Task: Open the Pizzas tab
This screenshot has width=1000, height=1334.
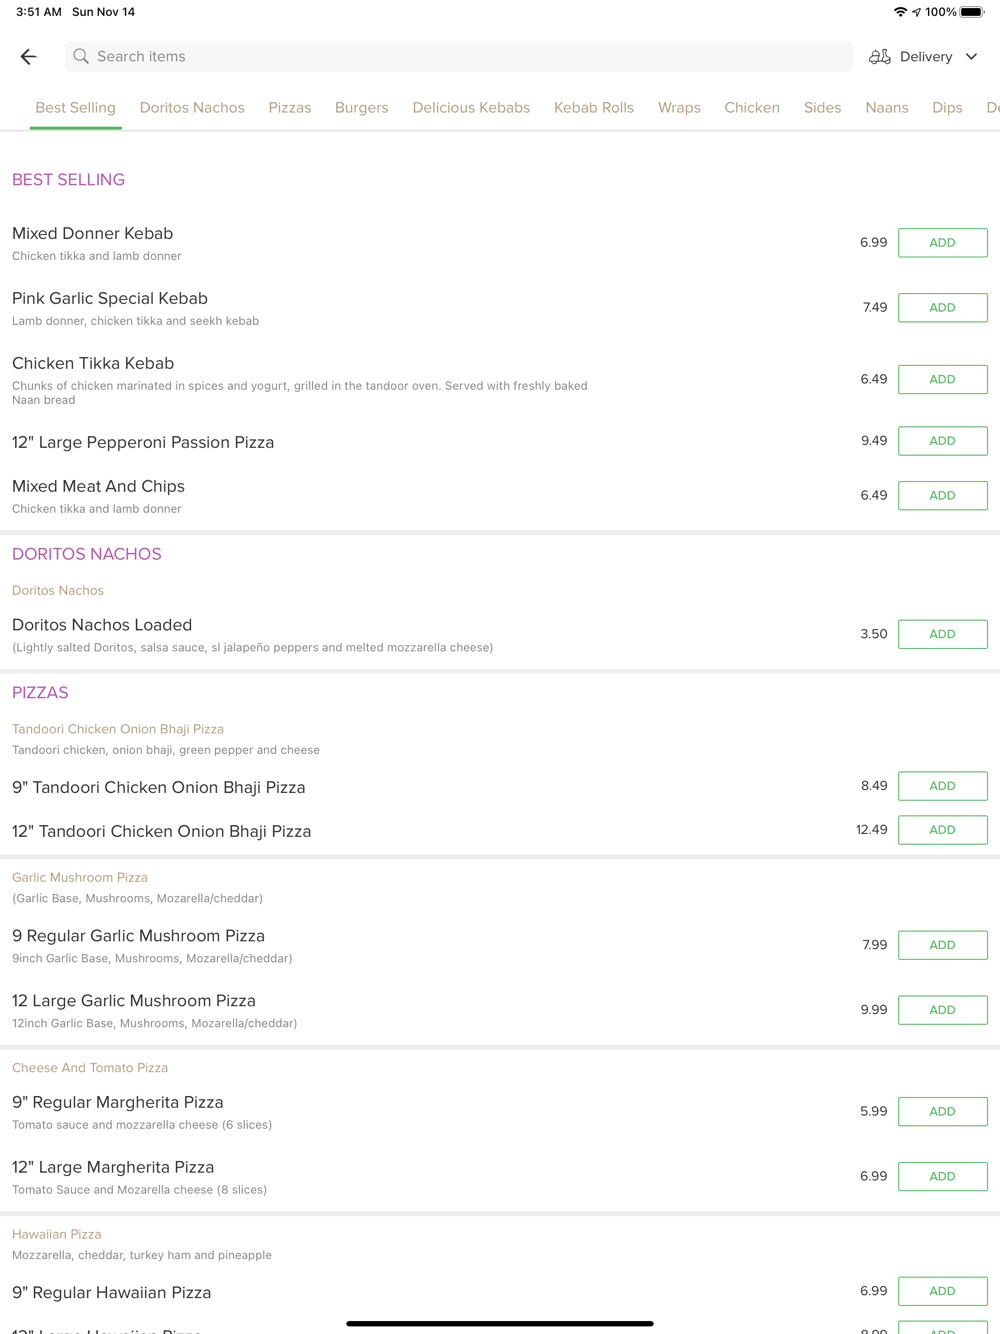Action: pyautogui.click(x=289, y=108)
